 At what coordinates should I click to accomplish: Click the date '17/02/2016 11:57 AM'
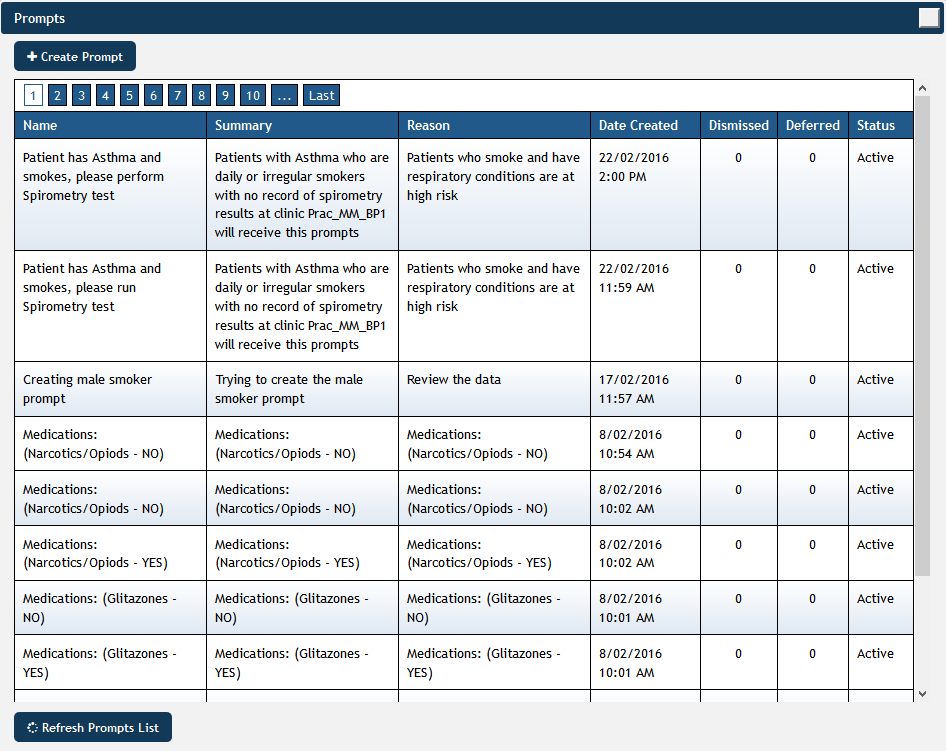point(646,389)
